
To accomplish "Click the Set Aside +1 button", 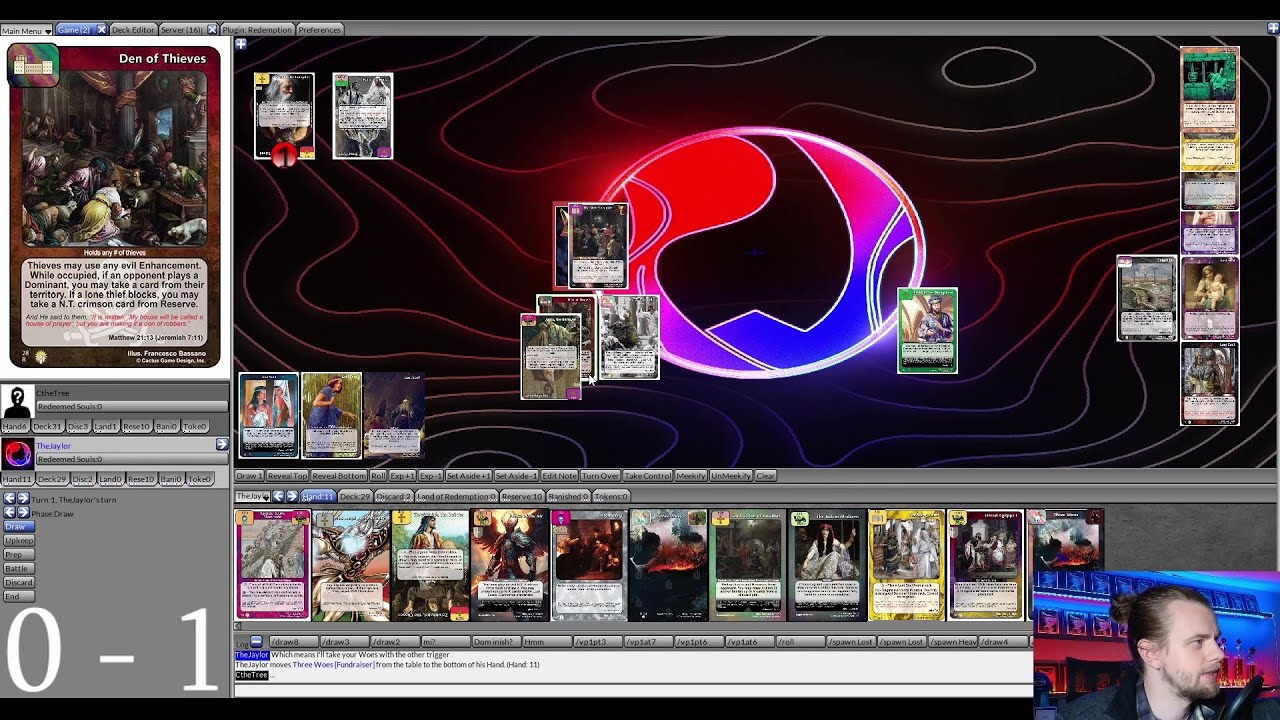I will [x=468, y=476].
